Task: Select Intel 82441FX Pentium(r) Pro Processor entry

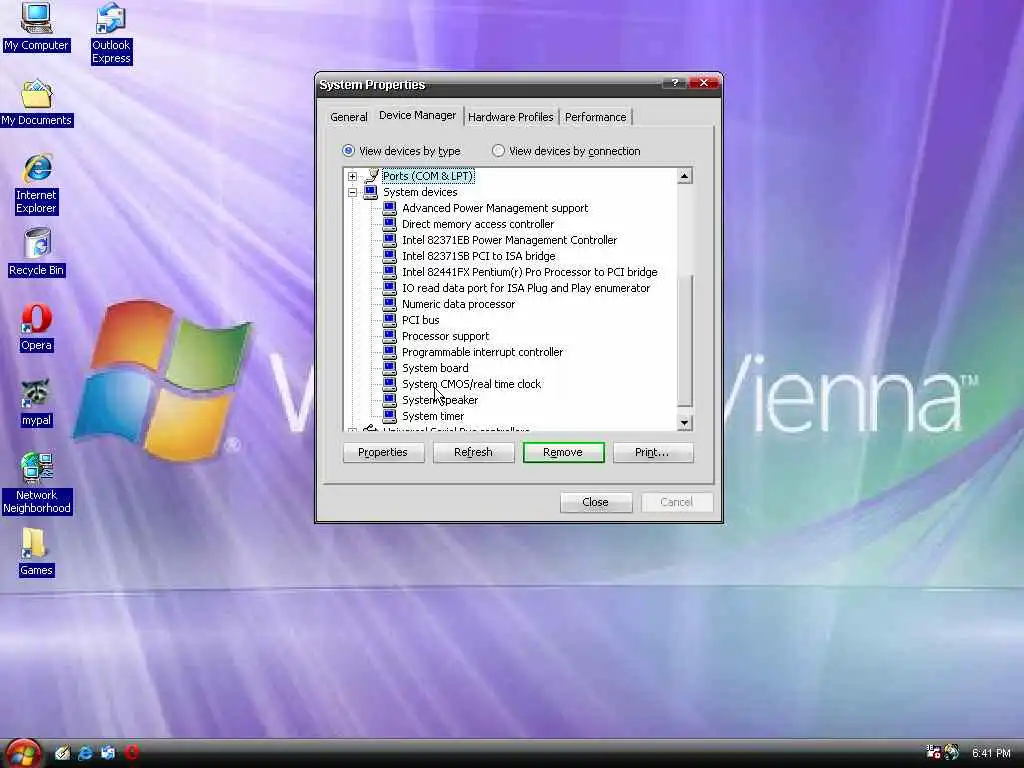Action: click(x=530, y=272)
